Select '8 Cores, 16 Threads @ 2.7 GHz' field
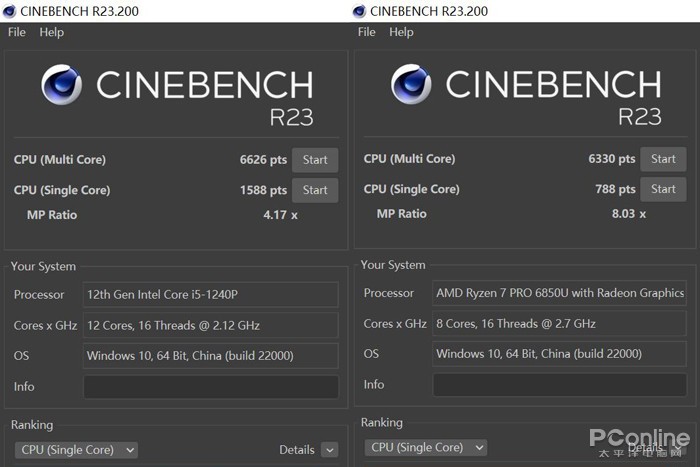The width and height of the screenshot is (700, 467). tap(559, 323)
